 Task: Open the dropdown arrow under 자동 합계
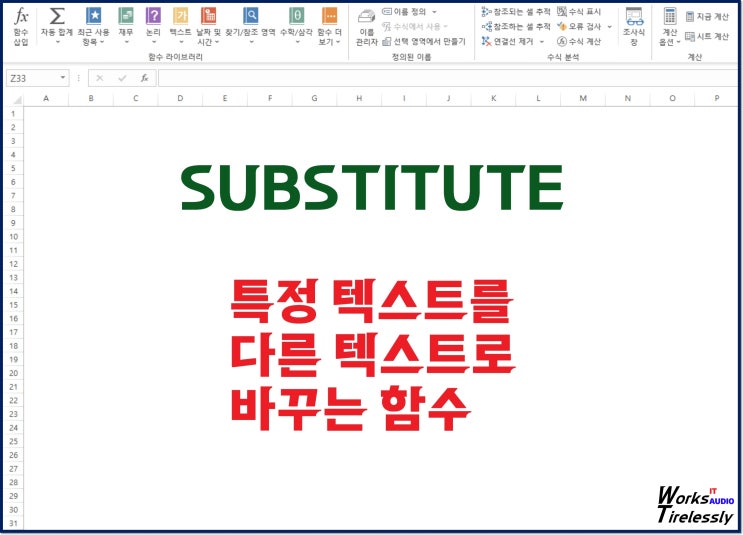pos(57,42)
